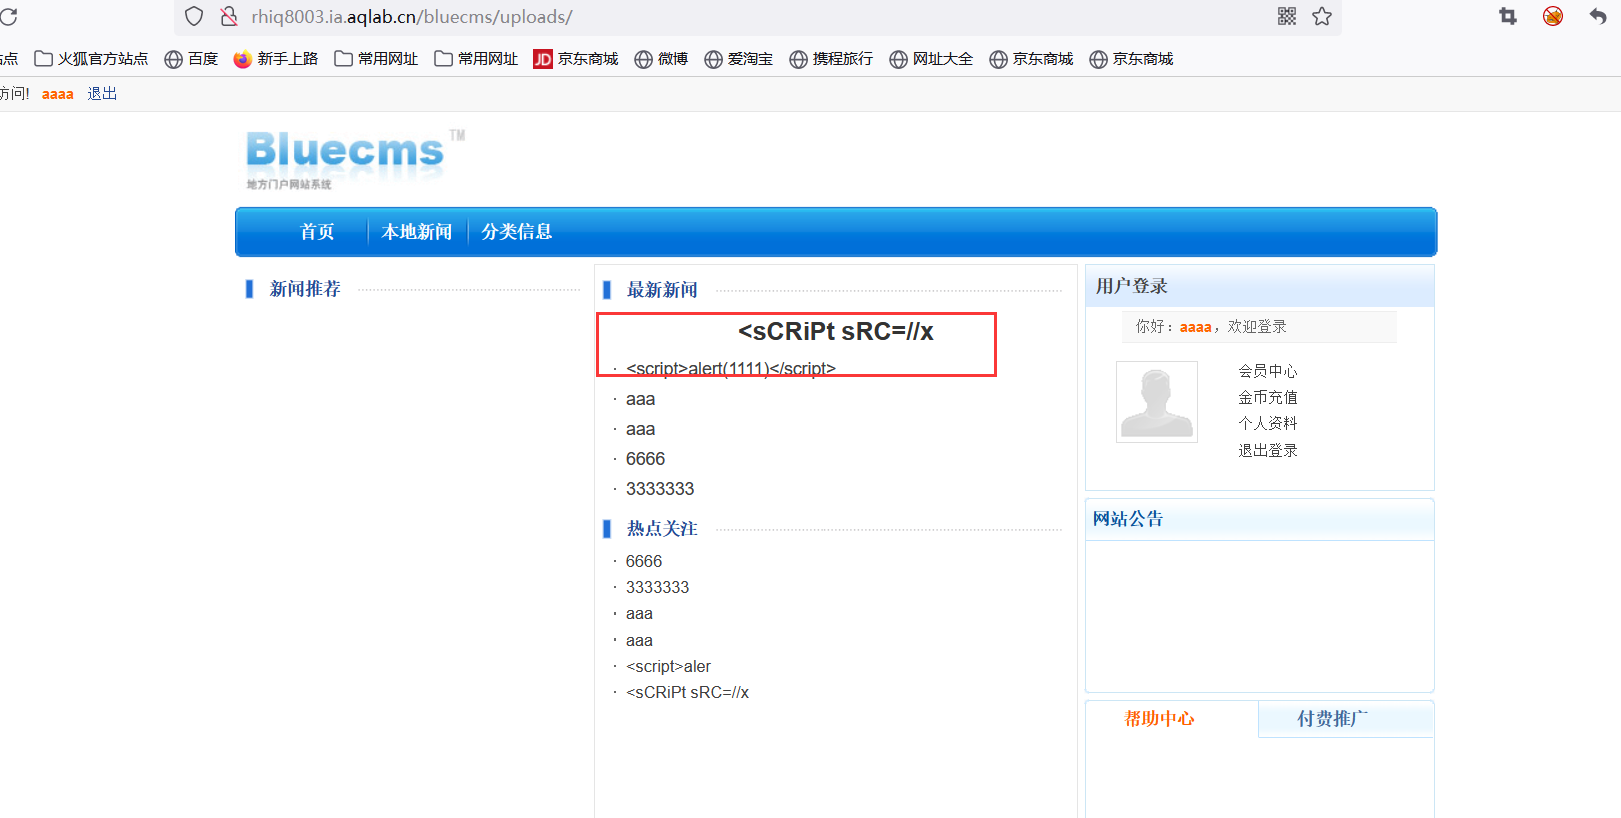Open the 爱淘宝 bookmark
Image resolution: width=1621 pixels, height=818 pixels.
tap(739, 59)
